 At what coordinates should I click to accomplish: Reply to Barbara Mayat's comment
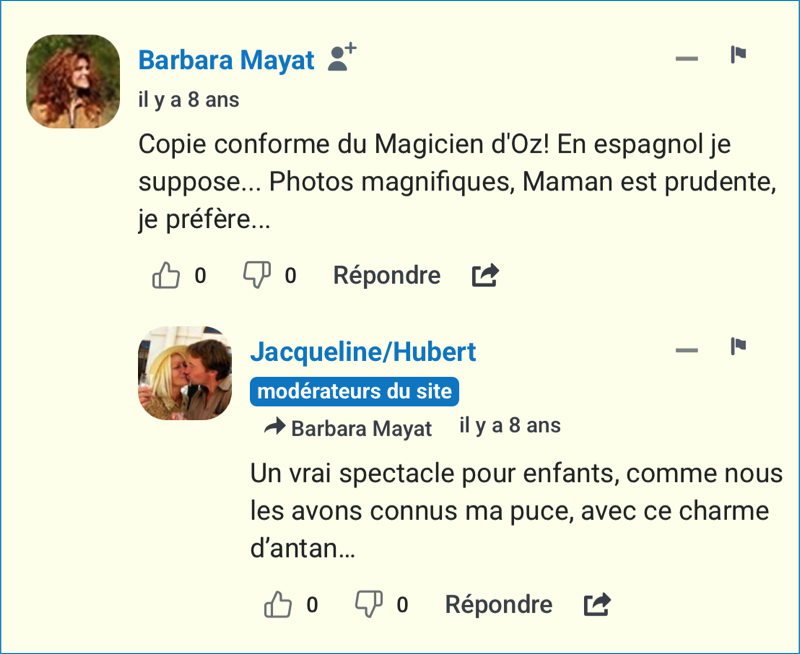tap(386, 275)
